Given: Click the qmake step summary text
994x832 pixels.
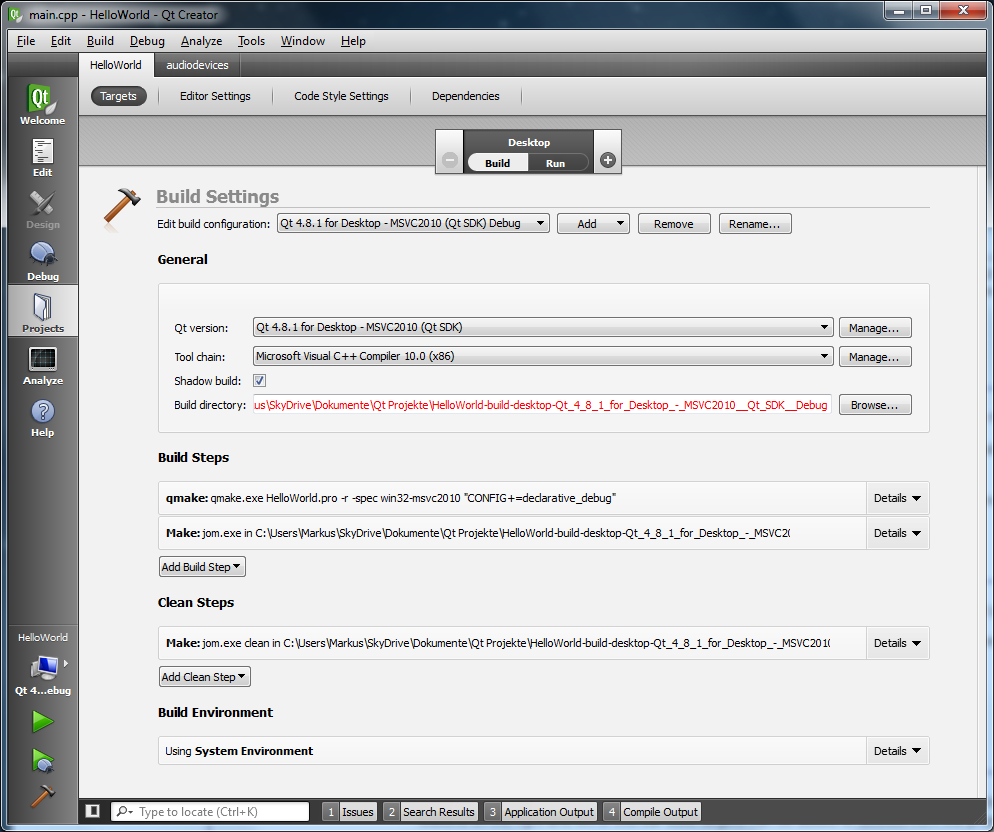Looking at the screenshot, I should [x=390, y=498].
